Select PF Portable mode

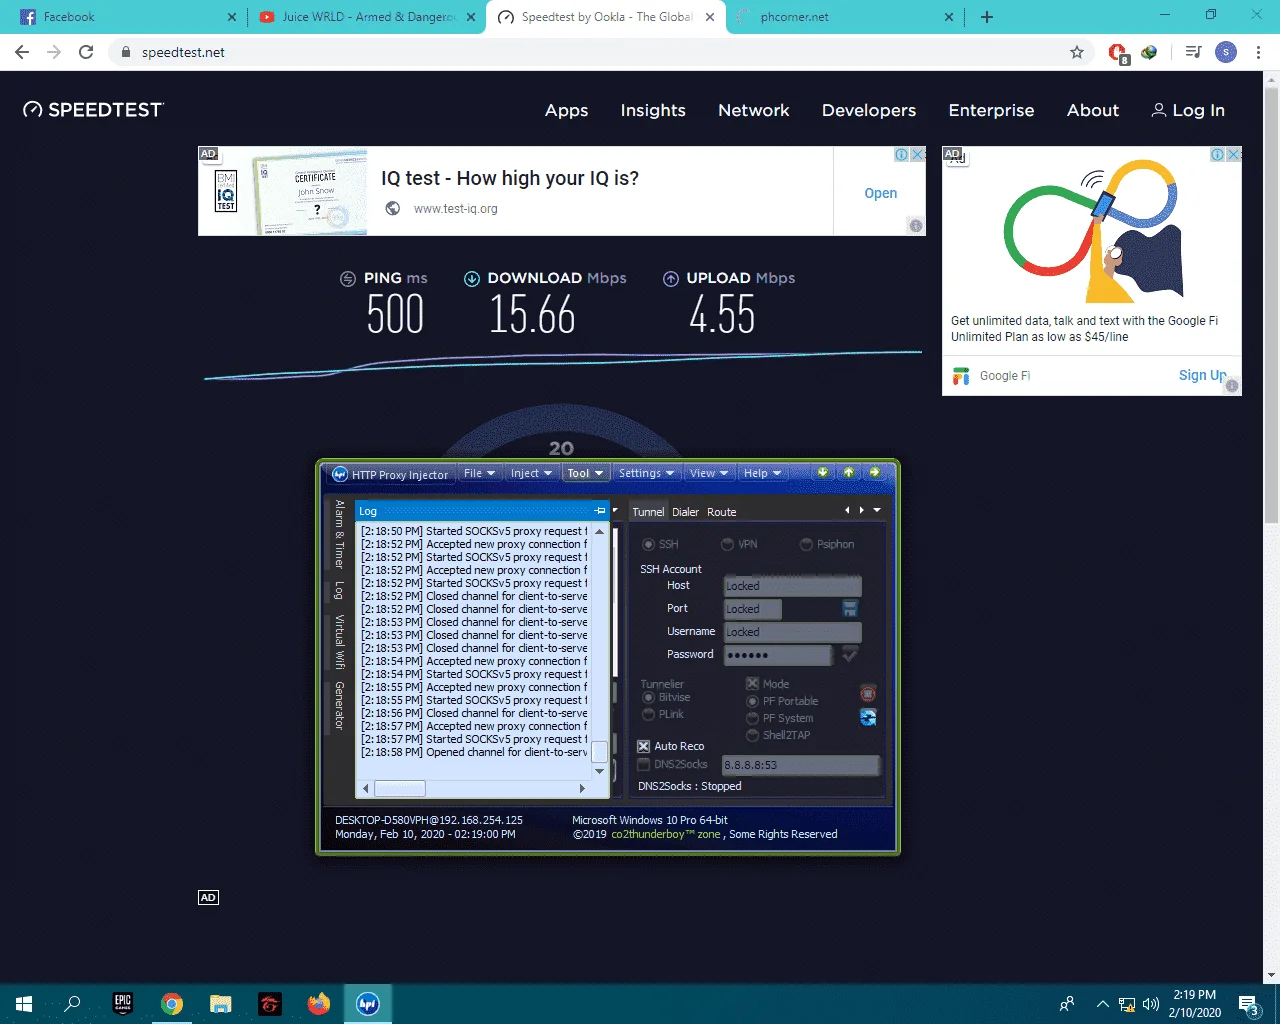[x=753, y=701]
